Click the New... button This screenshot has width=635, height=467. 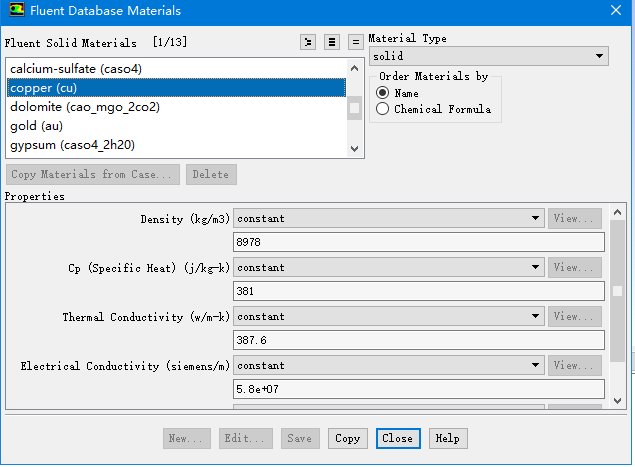click(187, 438)
